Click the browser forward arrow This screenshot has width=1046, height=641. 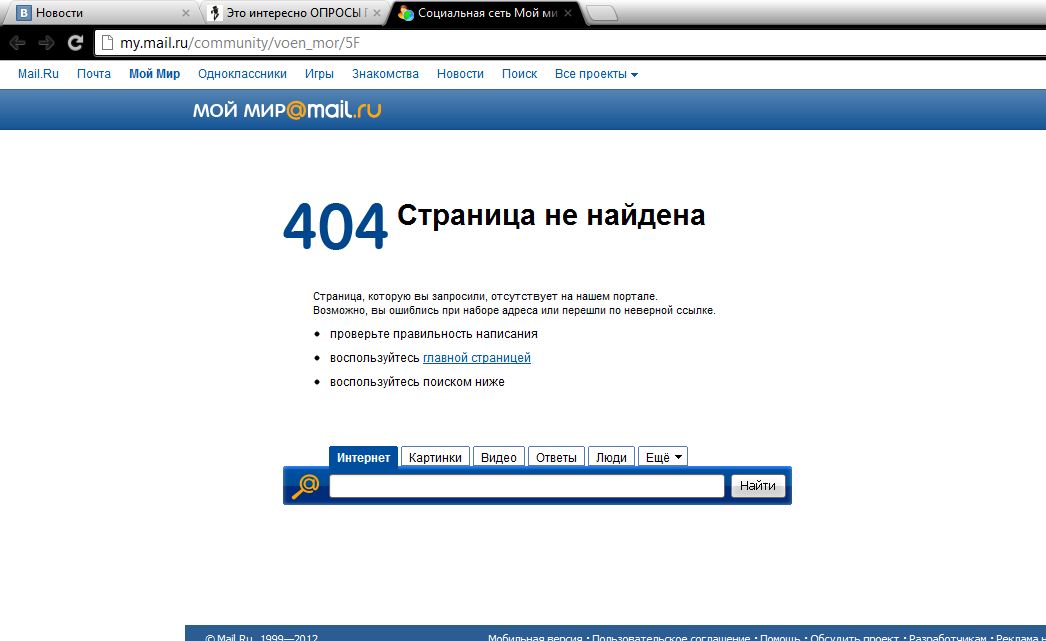point(46,43)
